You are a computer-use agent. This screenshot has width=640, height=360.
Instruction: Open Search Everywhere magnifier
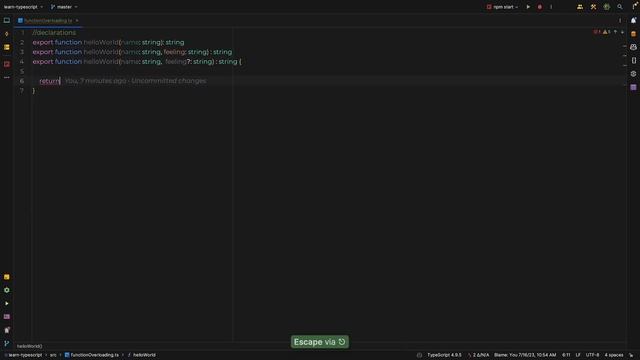coord(620,7)
